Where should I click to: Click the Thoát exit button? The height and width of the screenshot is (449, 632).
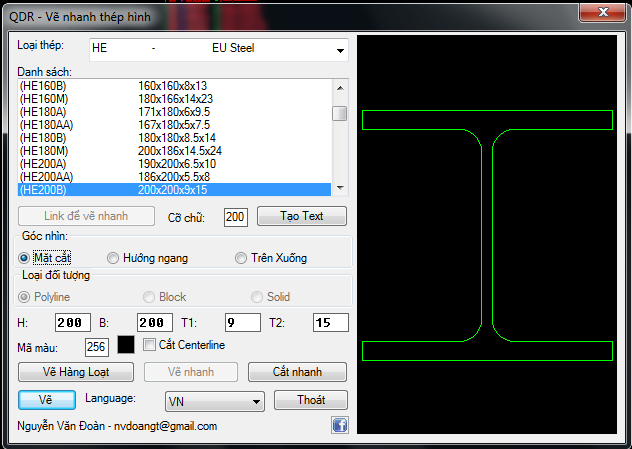[311, 400]
